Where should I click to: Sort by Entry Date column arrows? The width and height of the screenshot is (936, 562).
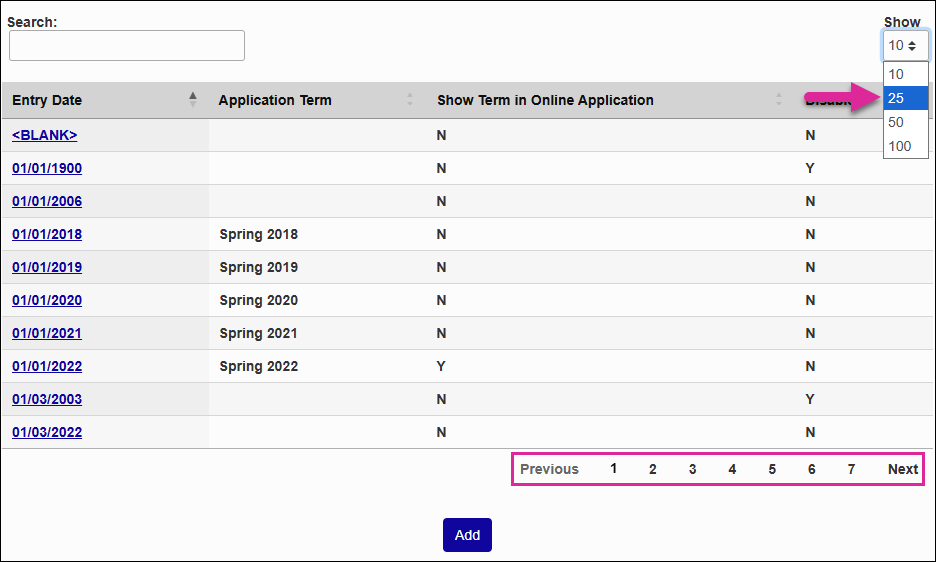[x=193, y=100]
